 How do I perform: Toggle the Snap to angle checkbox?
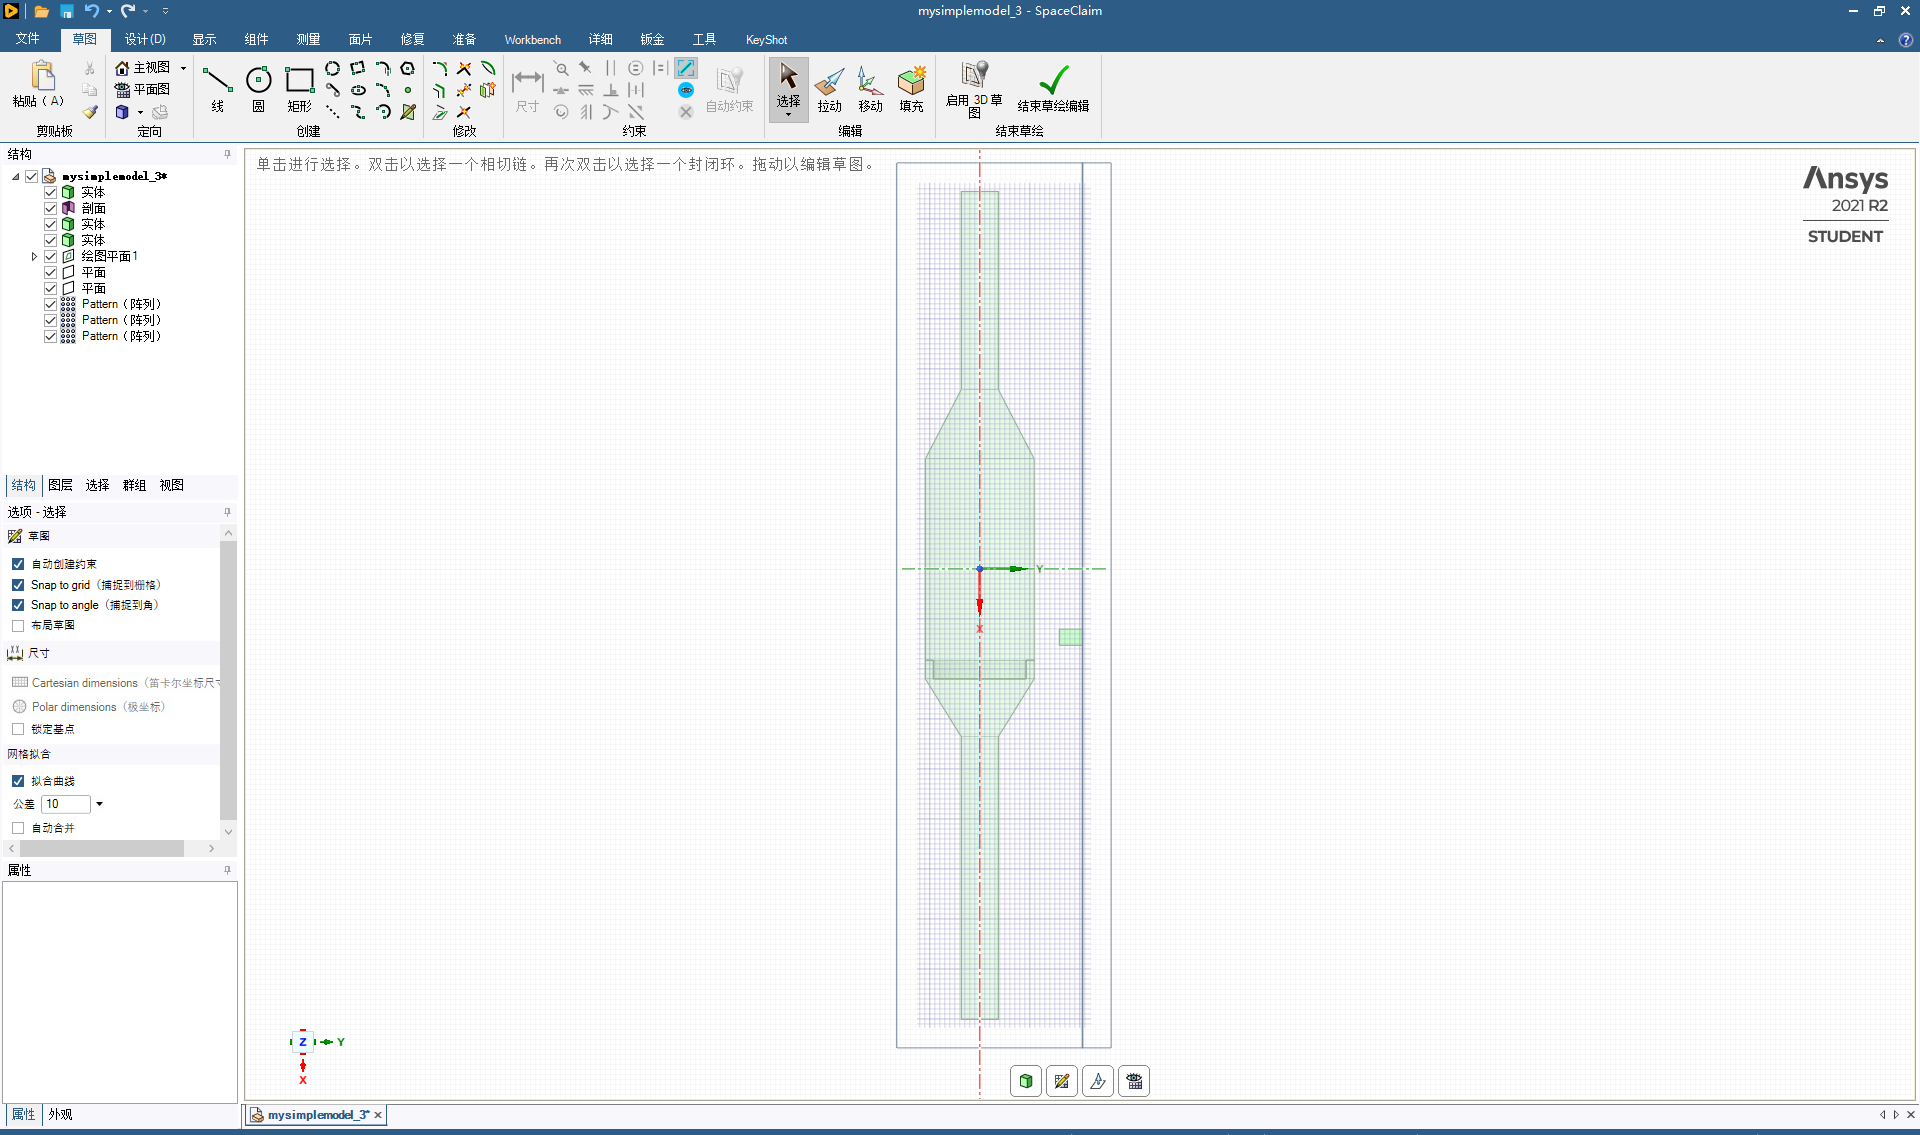click(x=18, y=605)
